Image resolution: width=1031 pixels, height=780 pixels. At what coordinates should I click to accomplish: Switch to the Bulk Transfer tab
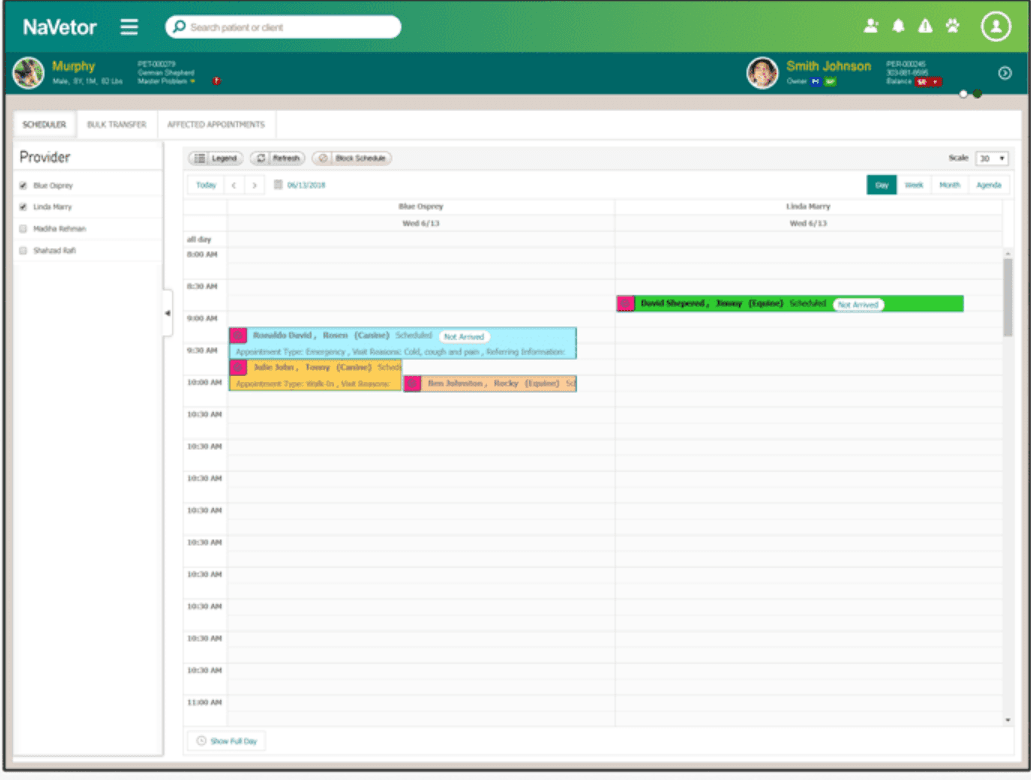[x=116, y=125]
